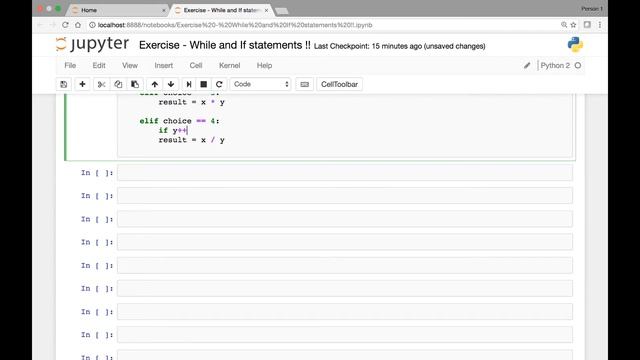The width and height of the screenshot is (640, 360).
Task: Click the Python logo icon
Action: coord(575,44)
